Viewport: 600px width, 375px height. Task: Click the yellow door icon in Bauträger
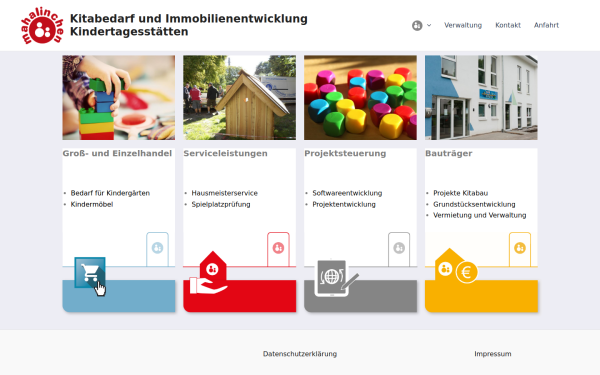point(520,249)
